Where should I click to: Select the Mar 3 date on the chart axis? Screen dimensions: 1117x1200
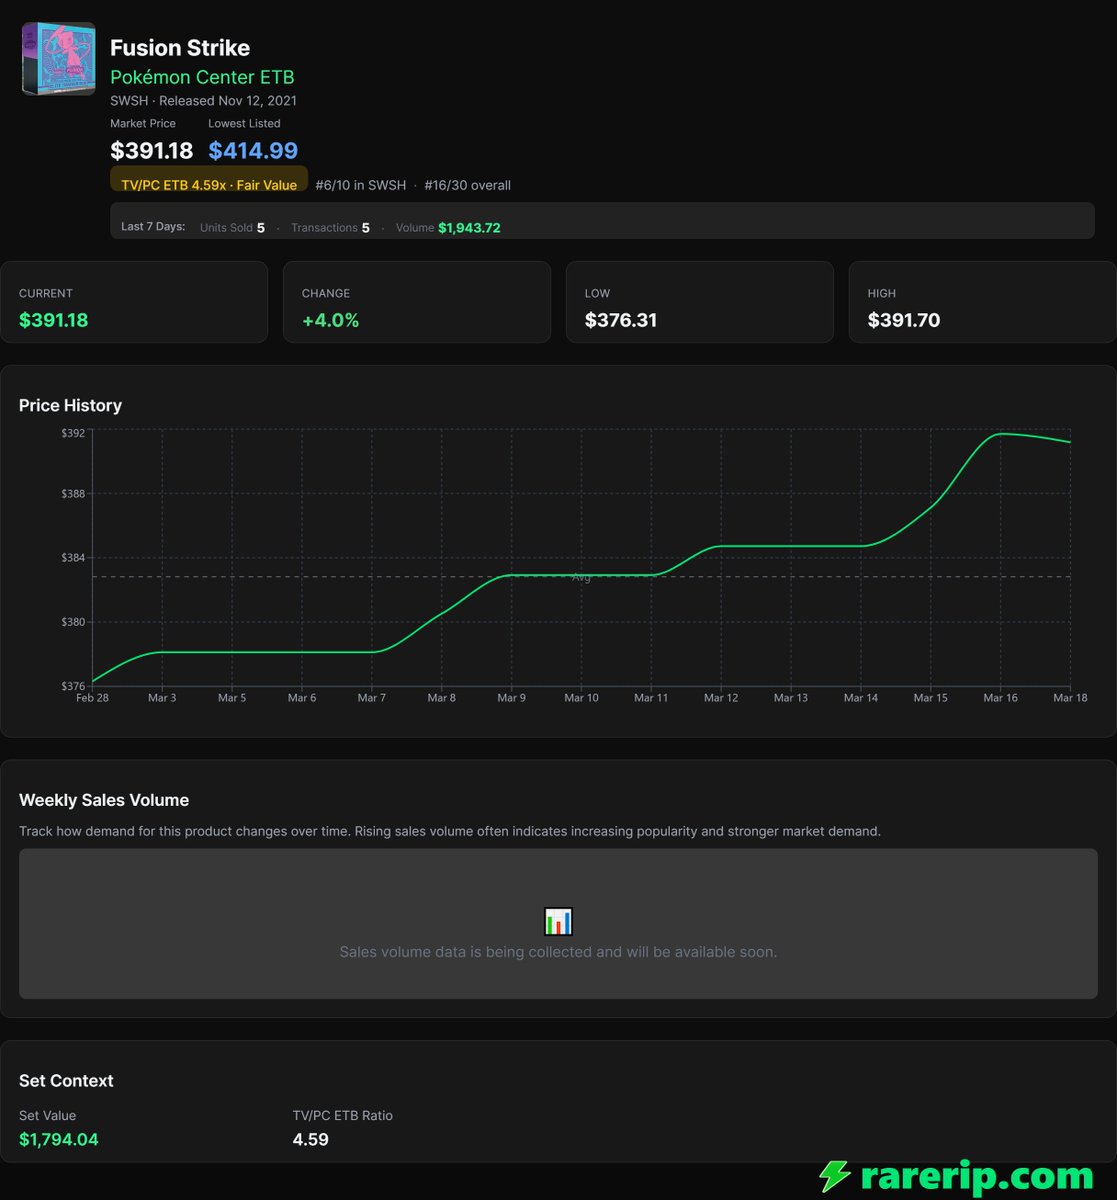tap(162, 698)
